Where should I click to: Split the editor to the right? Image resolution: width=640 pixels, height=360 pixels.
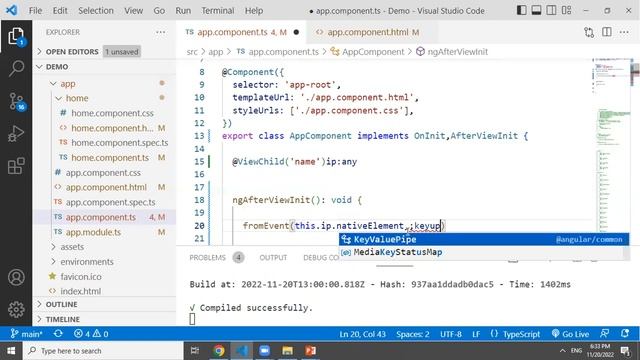click(607, 32)
